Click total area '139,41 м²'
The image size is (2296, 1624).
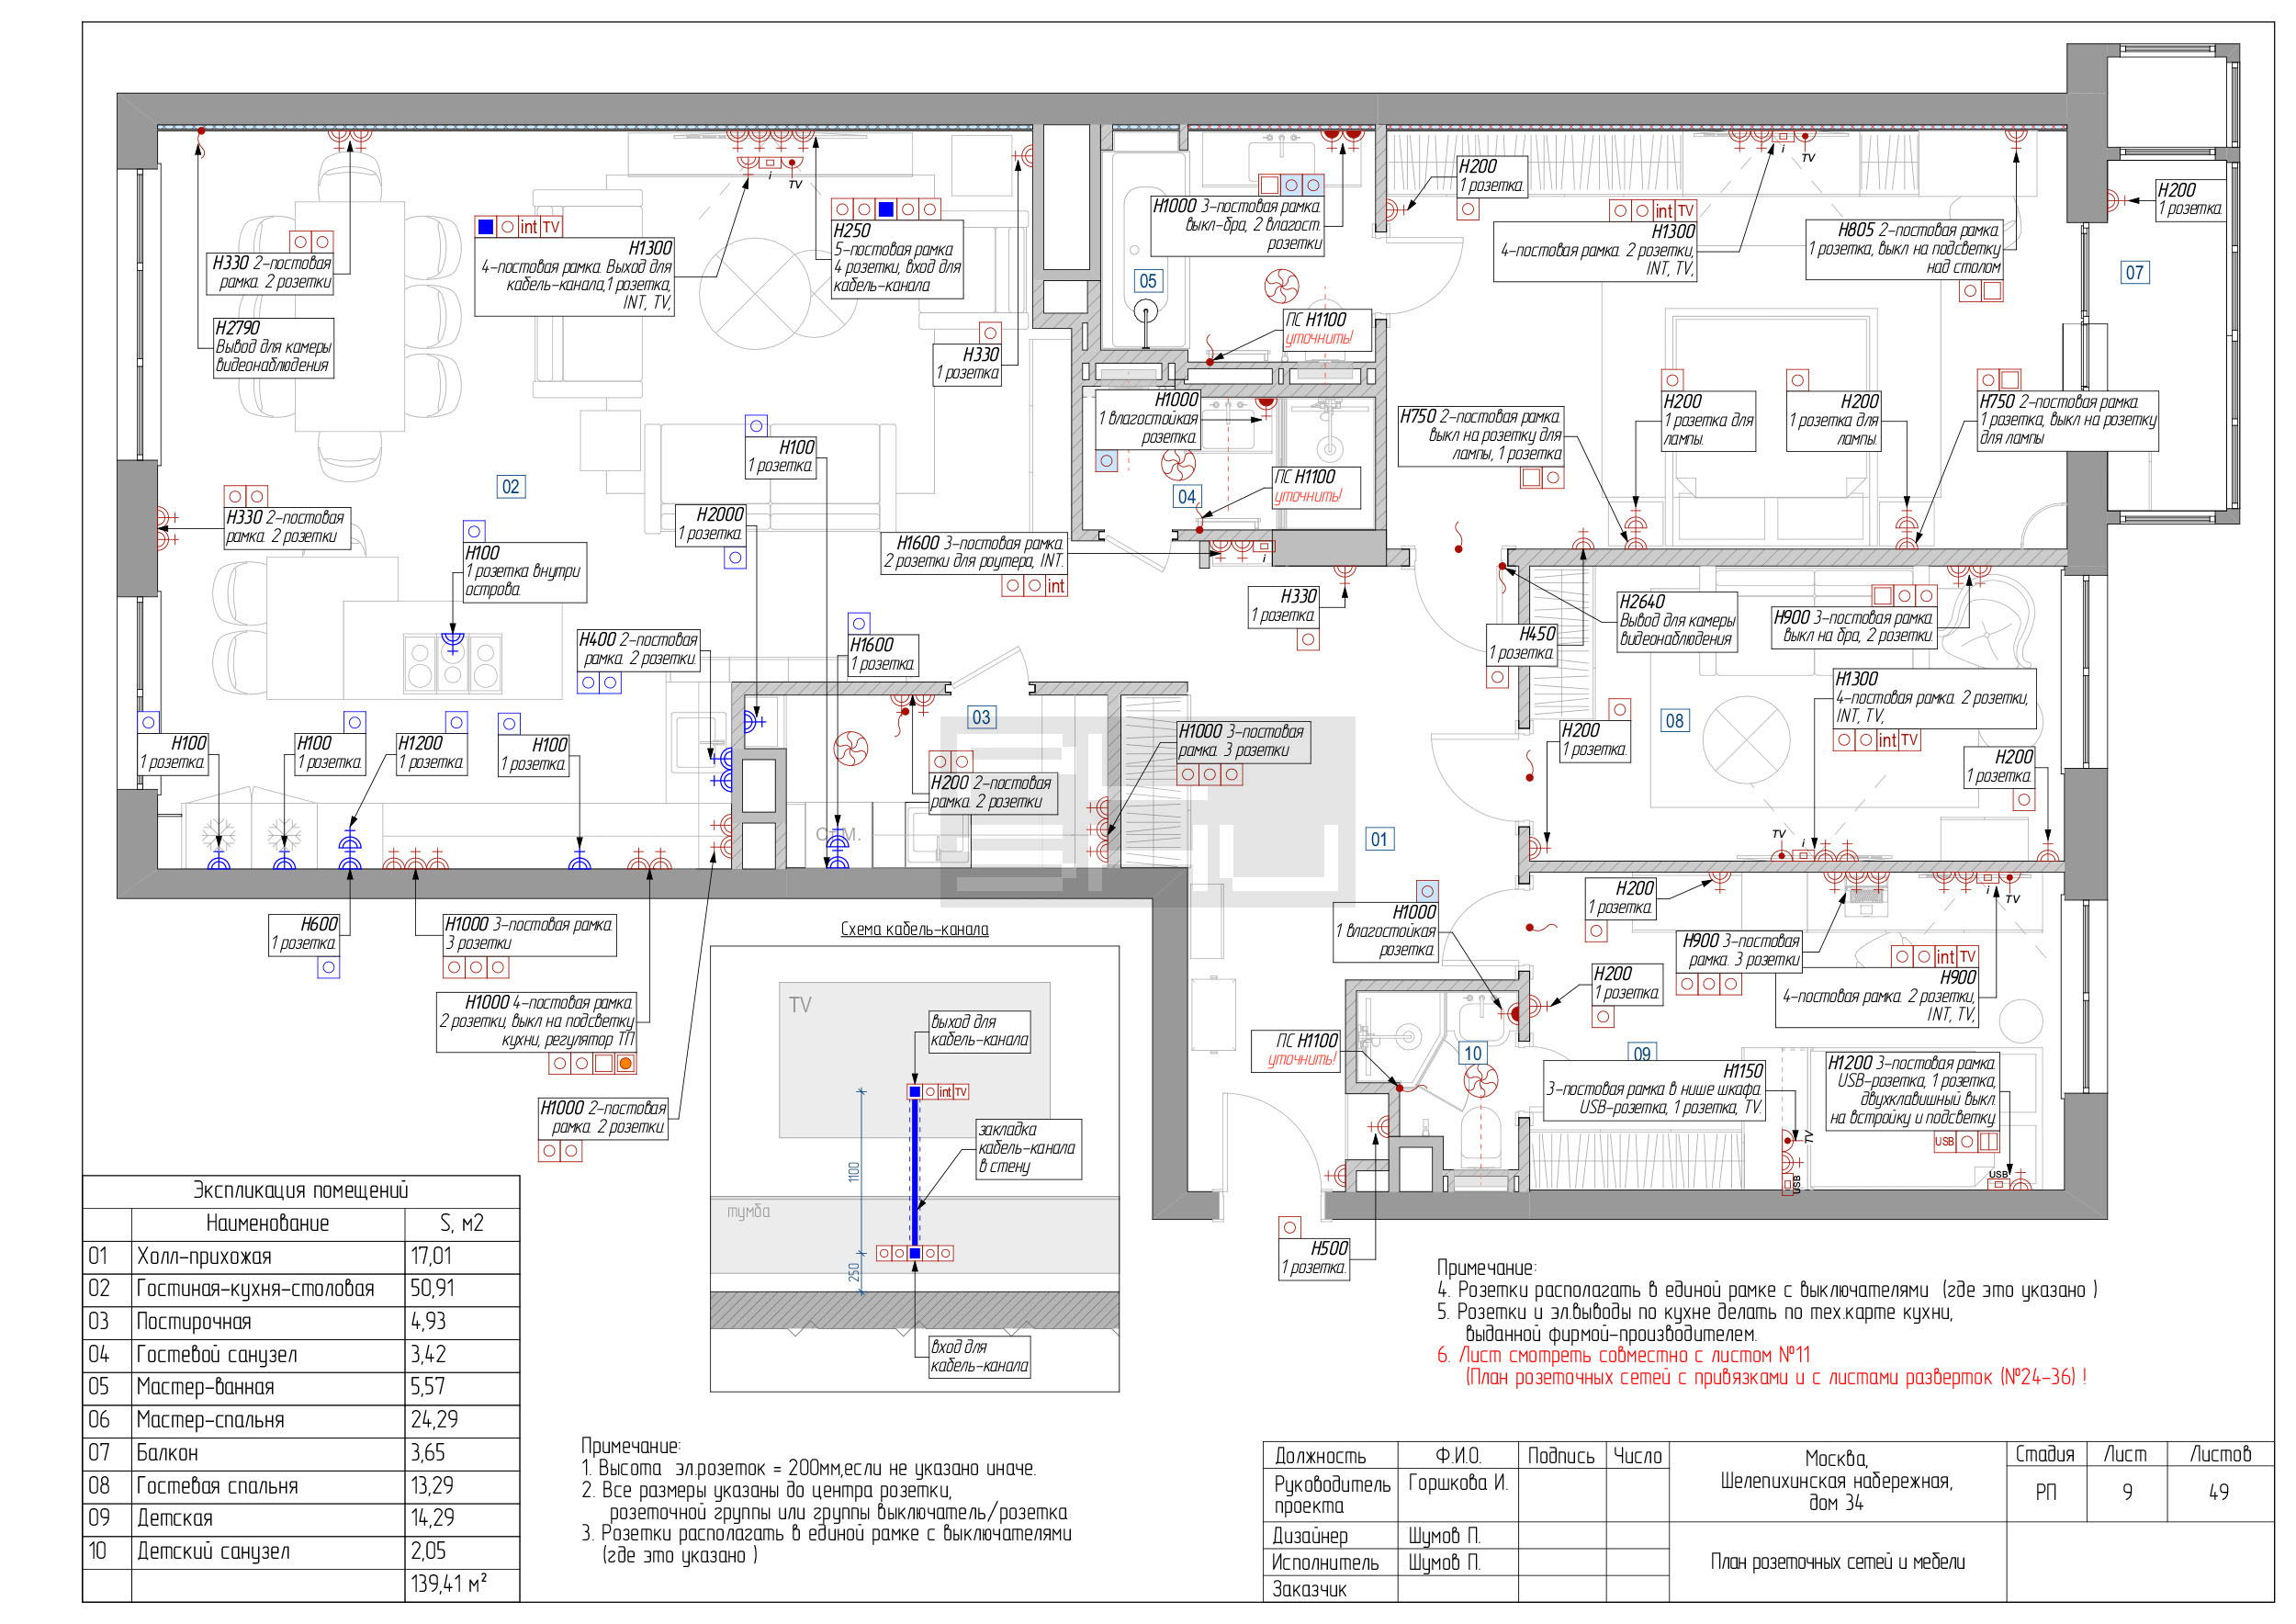pos(448,1585)
